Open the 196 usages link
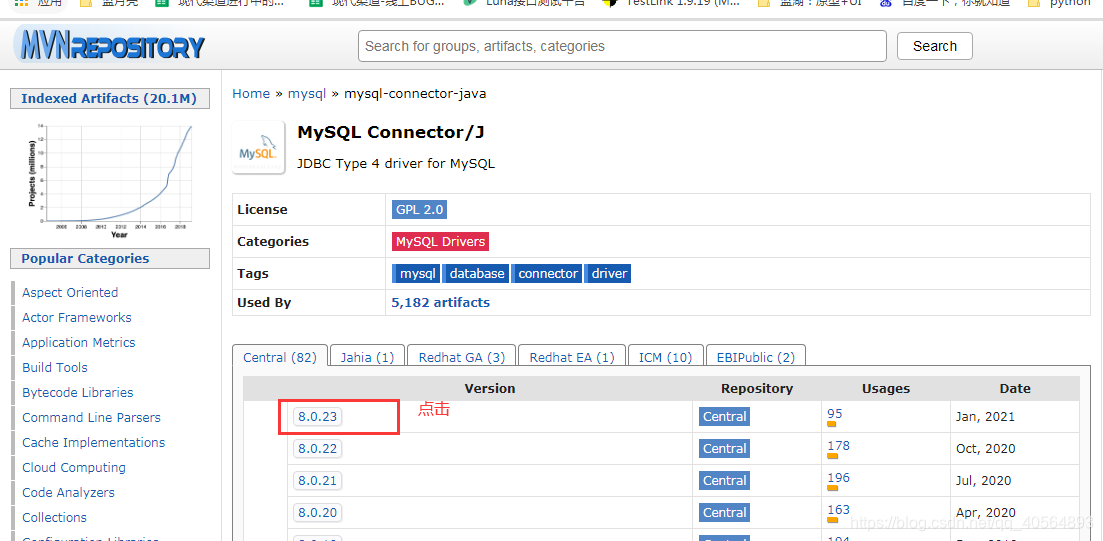1103x541 pixels. pyautogui.click(x=839, y=478)
